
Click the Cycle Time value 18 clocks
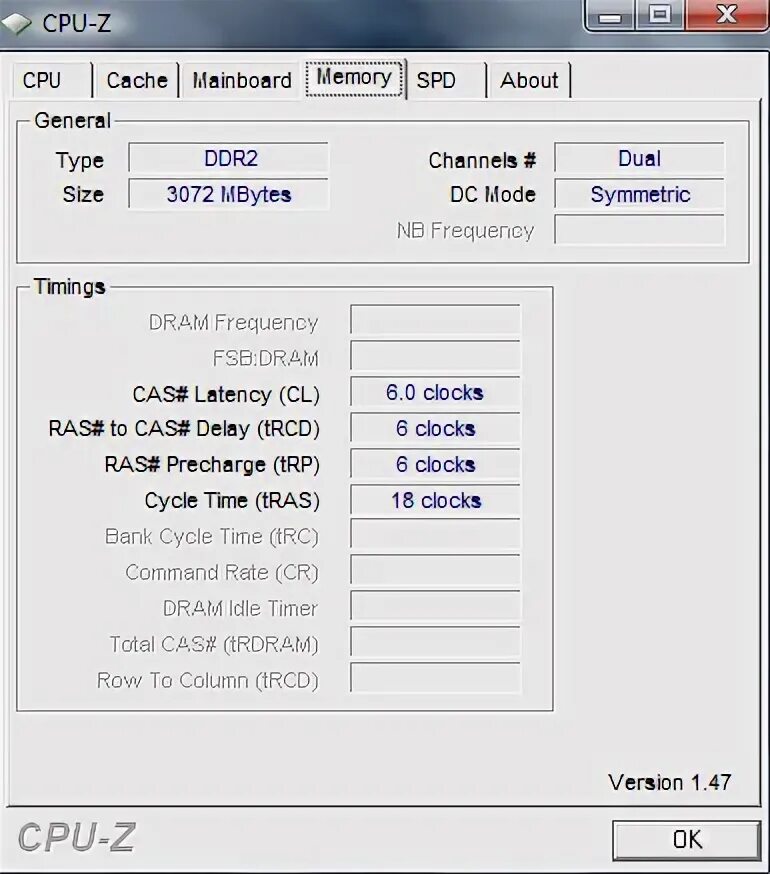point(435,499)
